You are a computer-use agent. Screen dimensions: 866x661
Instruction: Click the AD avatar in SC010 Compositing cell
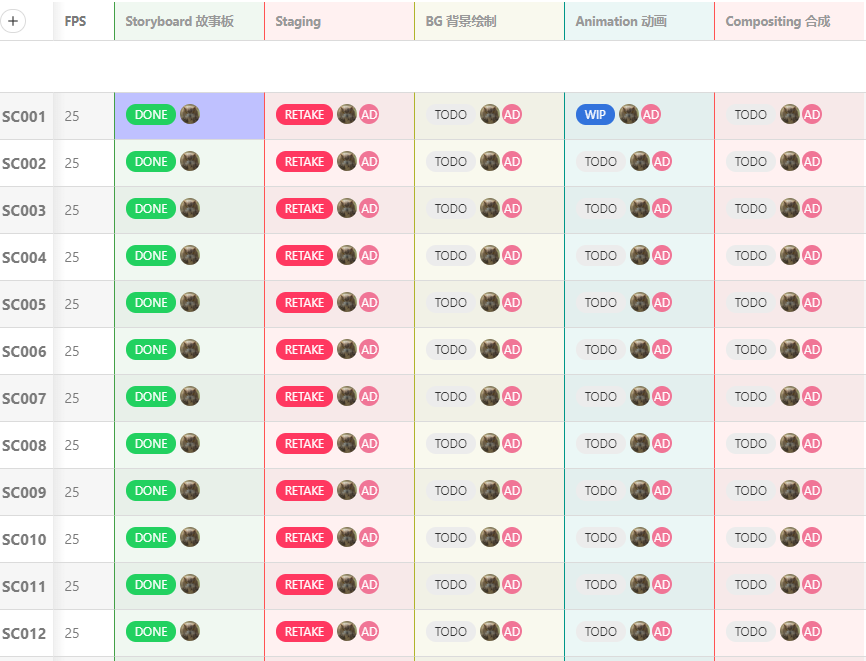pyautogui.click(x=812, y=537)
